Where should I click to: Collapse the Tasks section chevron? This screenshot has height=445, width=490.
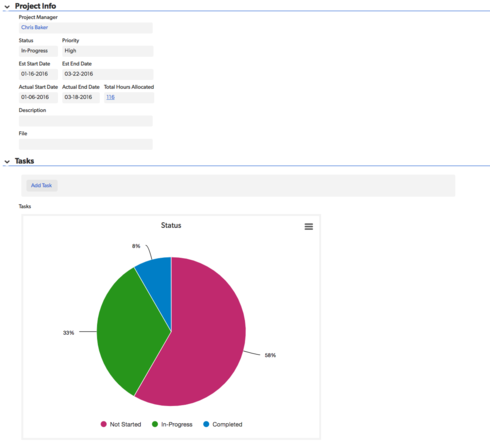(7, 162)
